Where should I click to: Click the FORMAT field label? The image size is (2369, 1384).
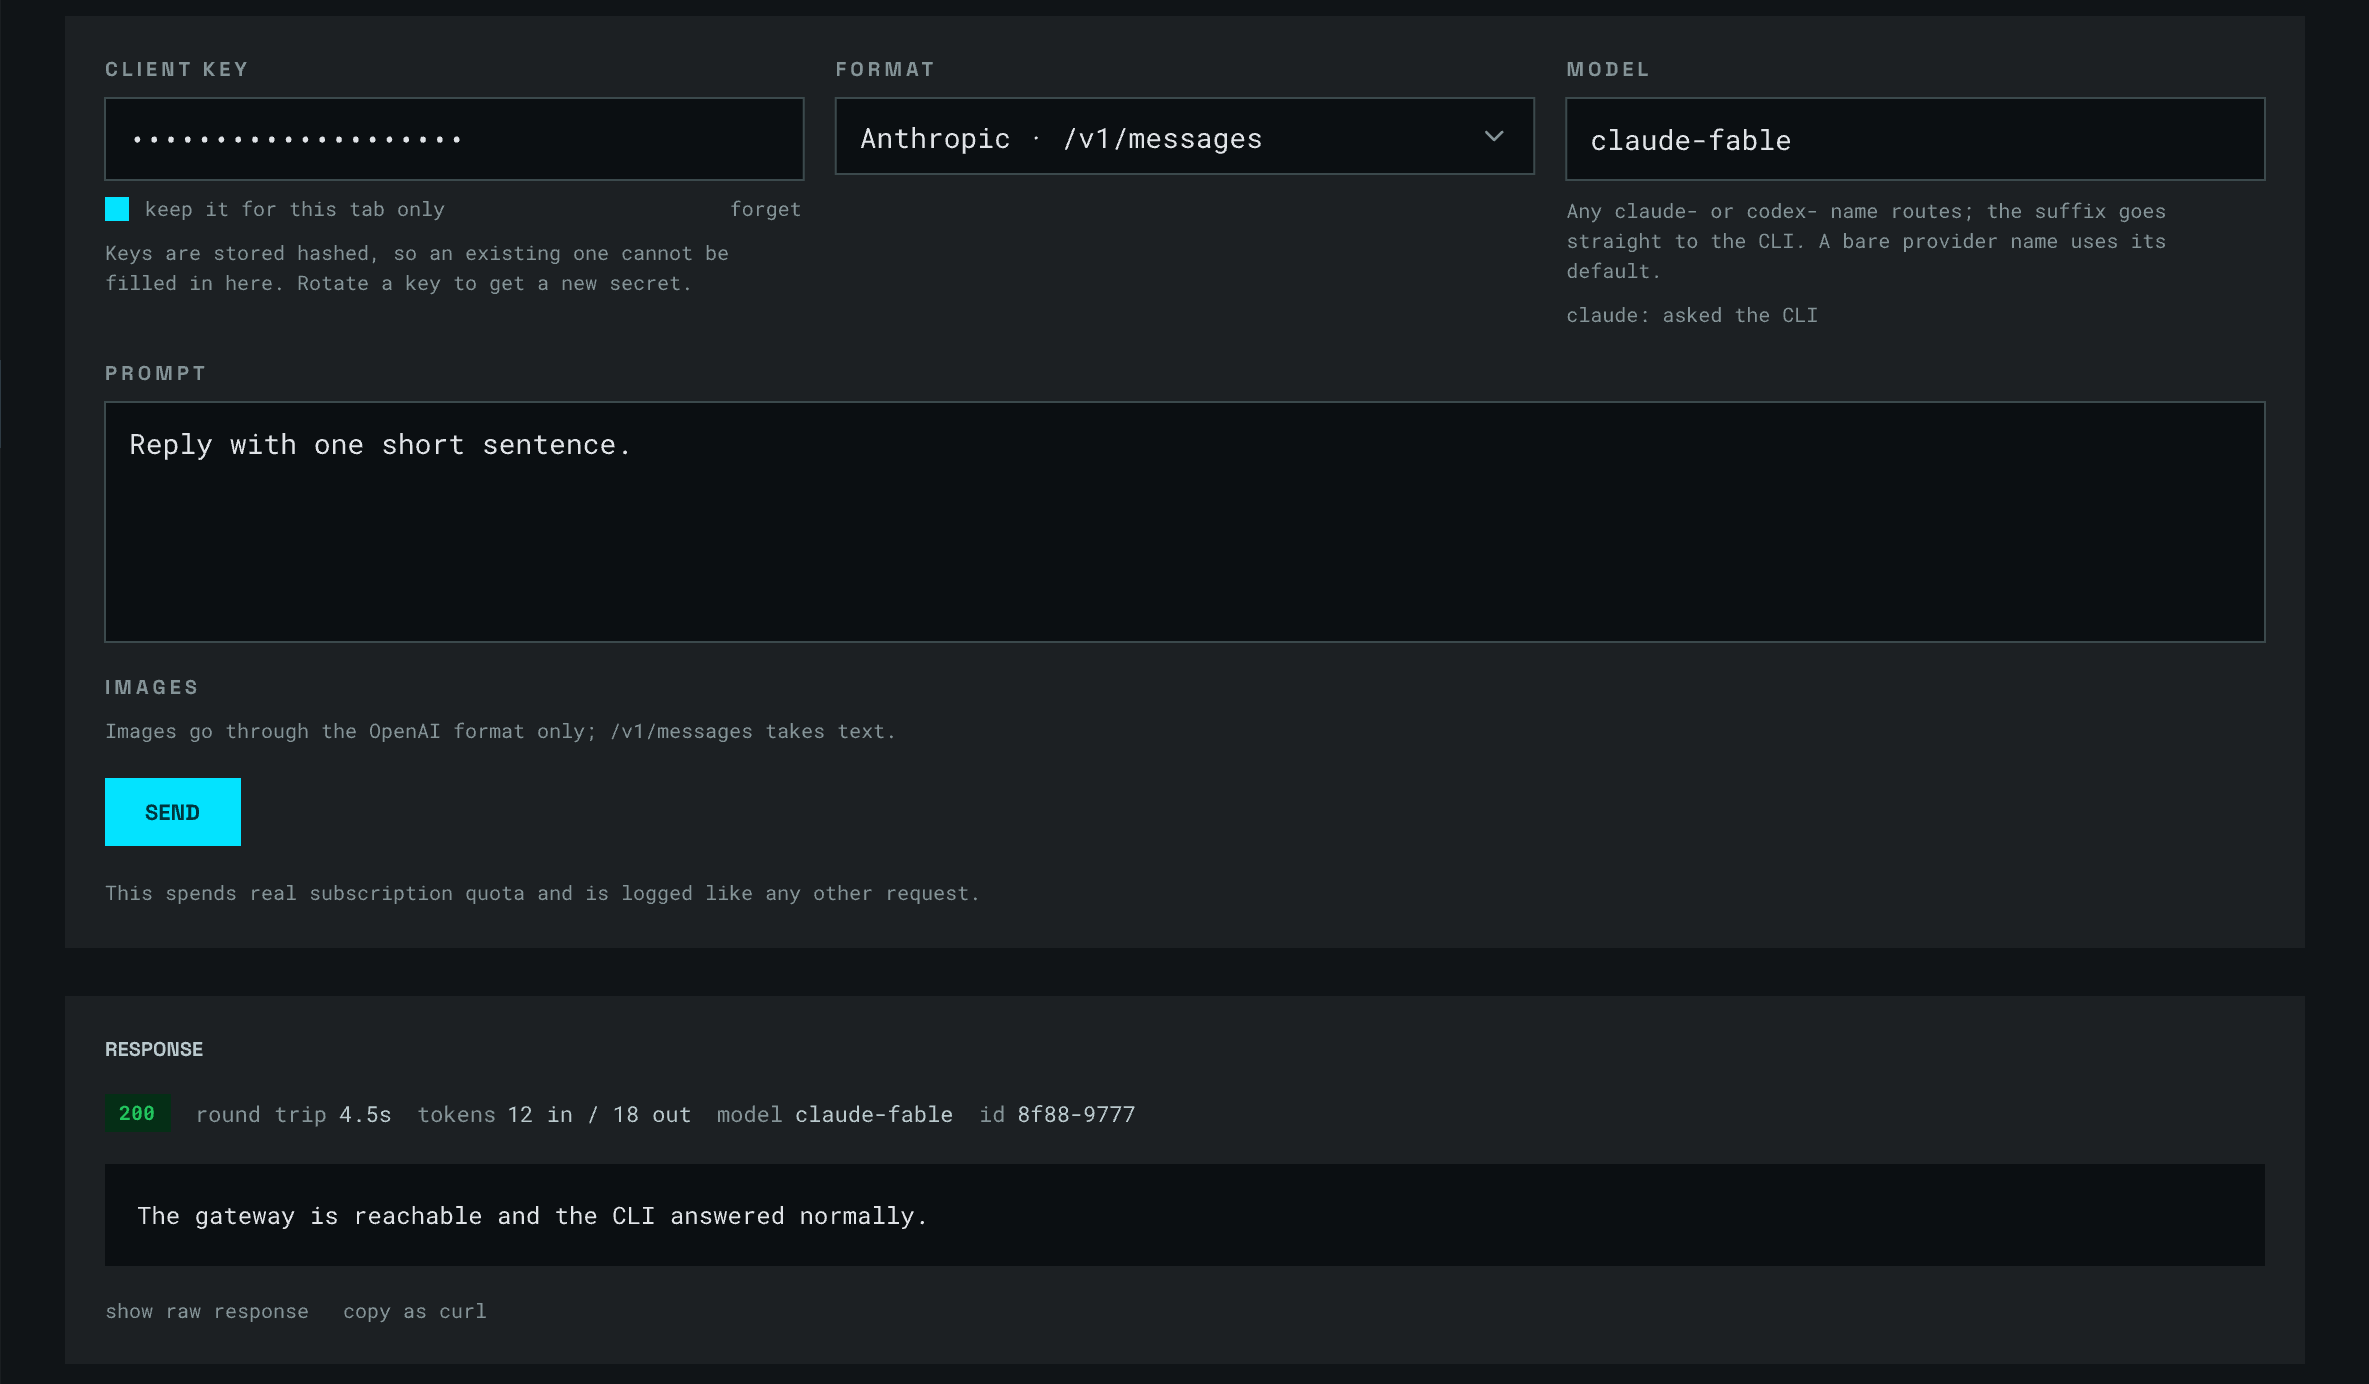885,69
